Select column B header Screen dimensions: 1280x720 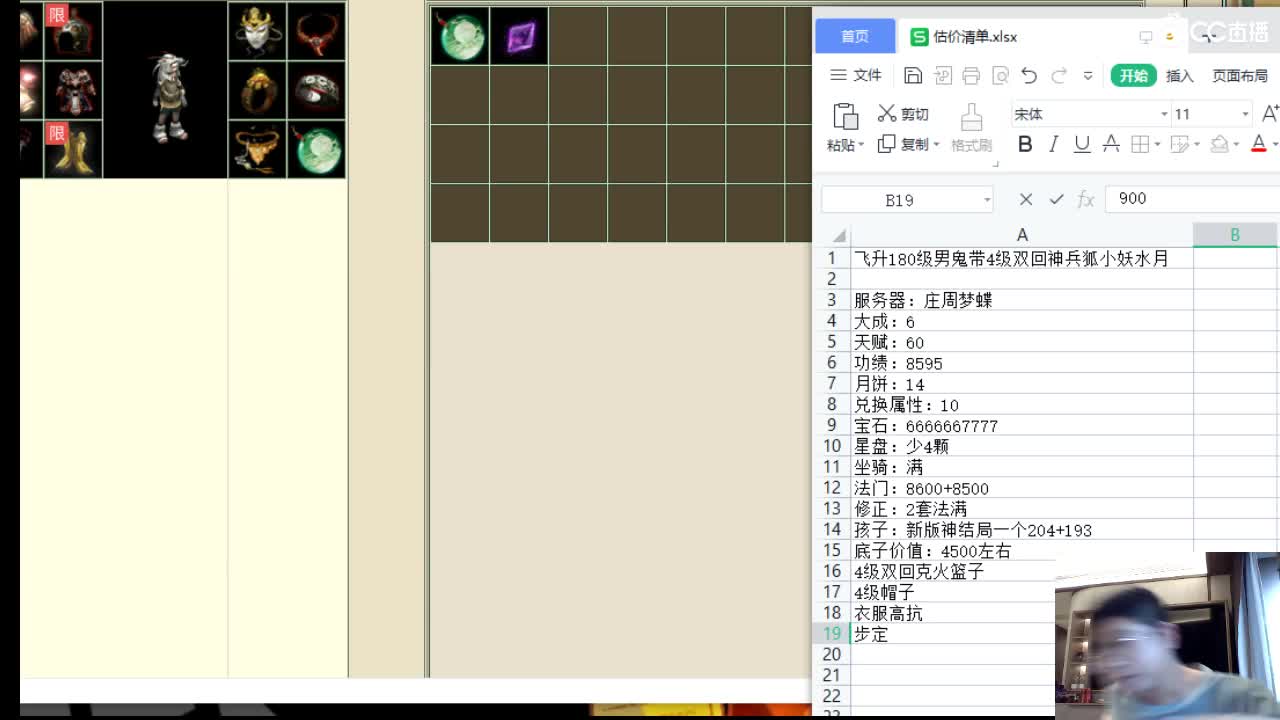pos(1235,235)
